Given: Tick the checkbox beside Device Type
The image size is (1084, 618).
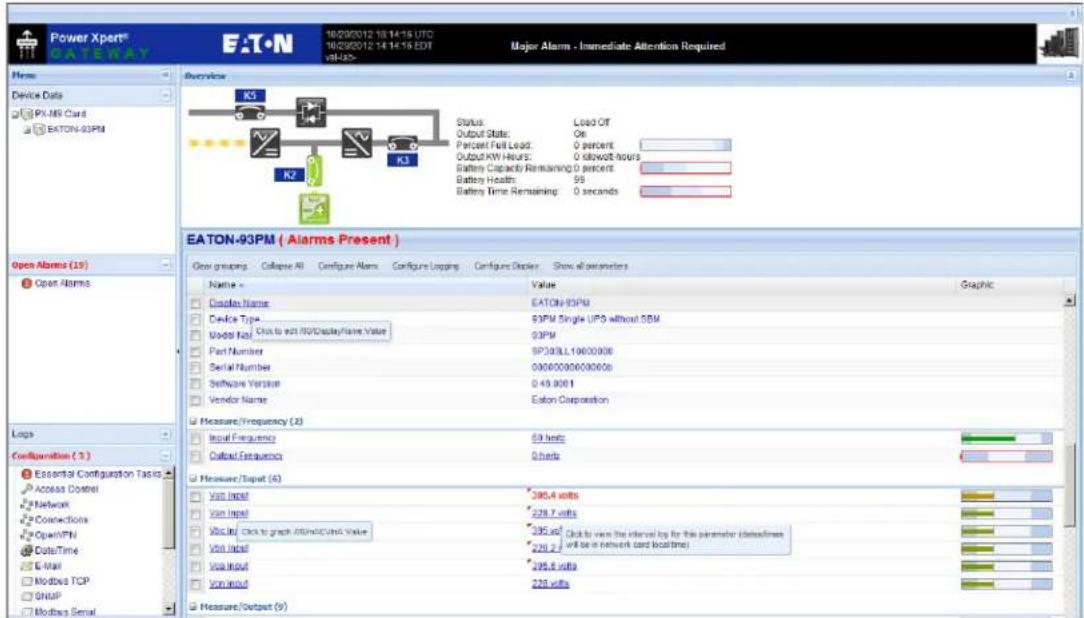Looking at the screenshot, I should click(196, 319).
